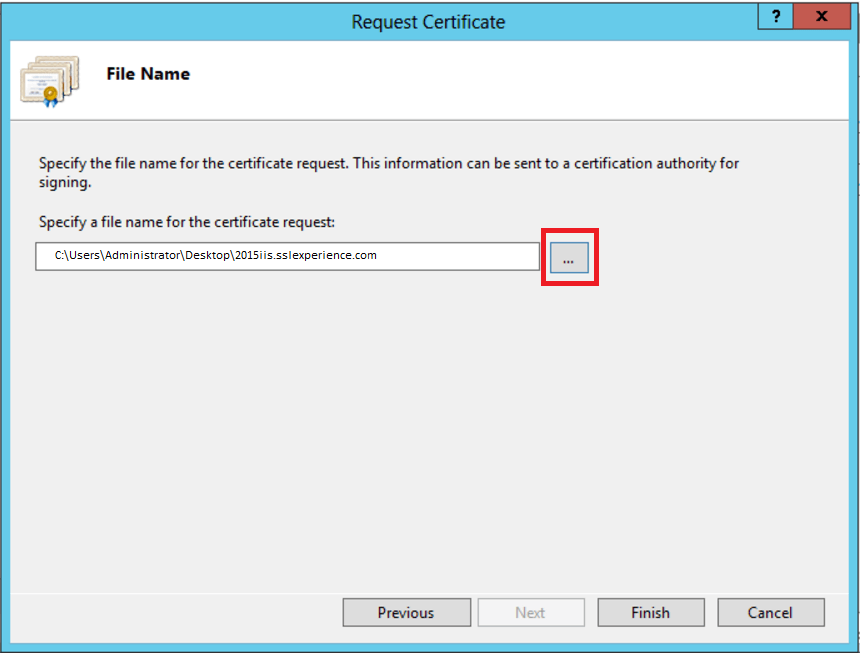Click the "..." browse button

pos(568,258)
